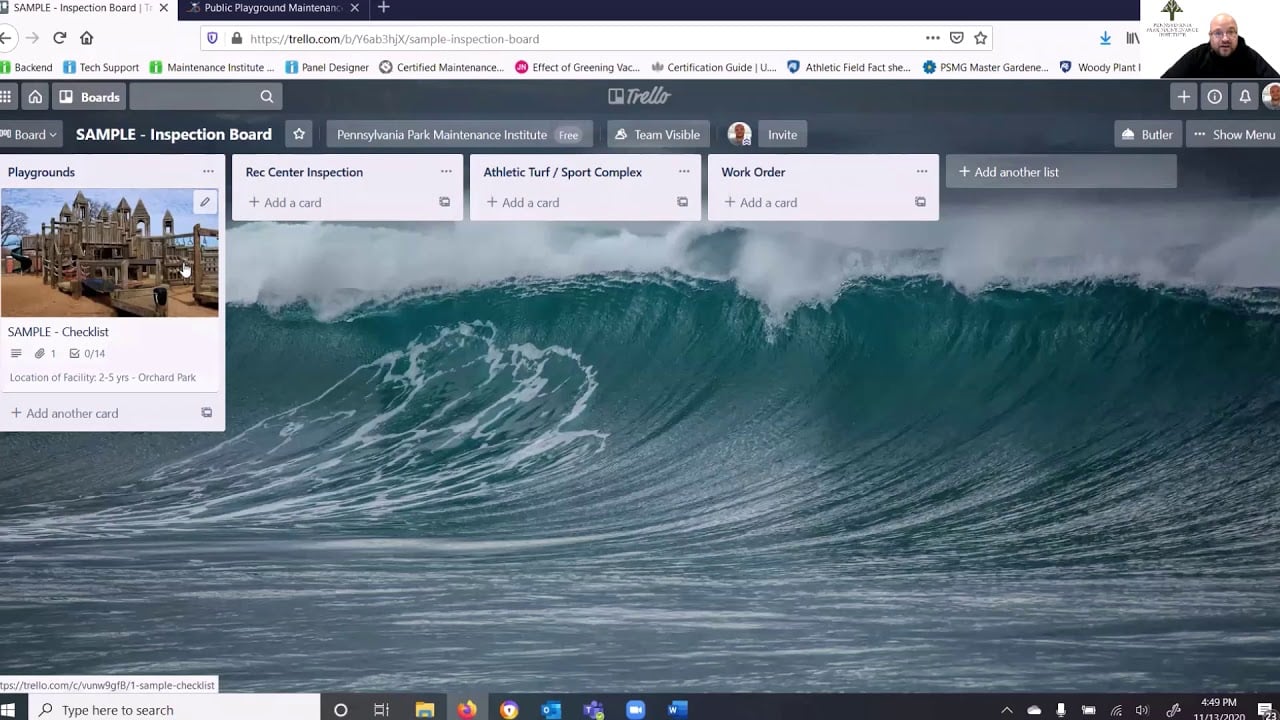Viewport: 1280px width, 720px height.
Task: Go to Trello home via the house icon
Action: point(34,96)
